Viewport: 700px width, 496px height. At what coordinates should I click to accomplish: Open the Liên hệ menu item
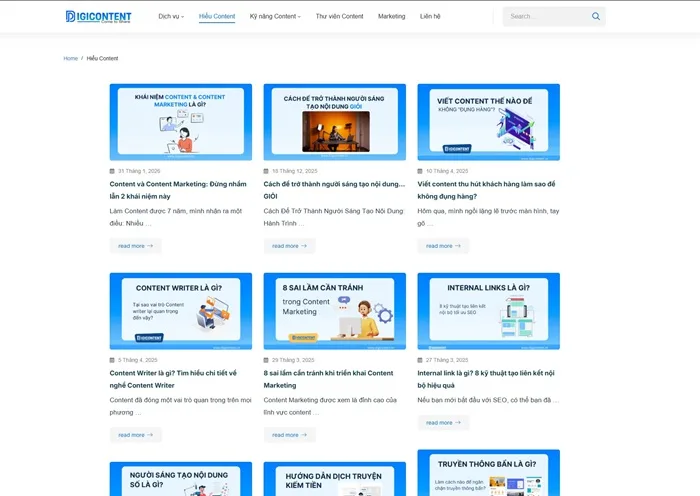[430, 17]
